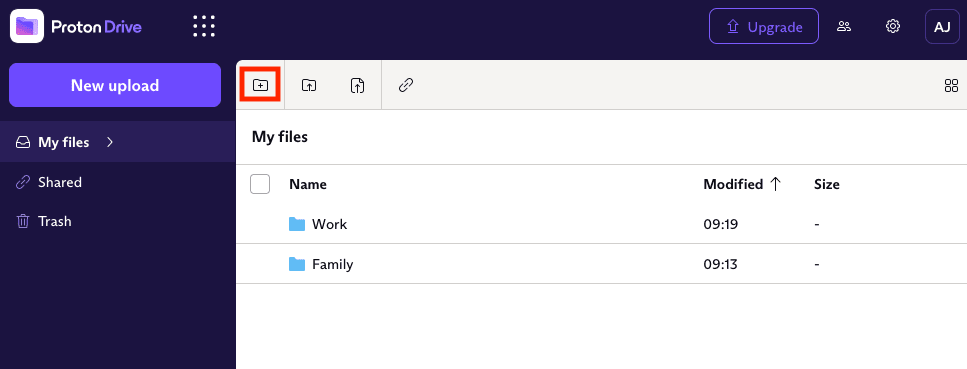The image size is (967, 369).
Task: Expand My files with the chevron arrow
Action: [x=110, y=142]
